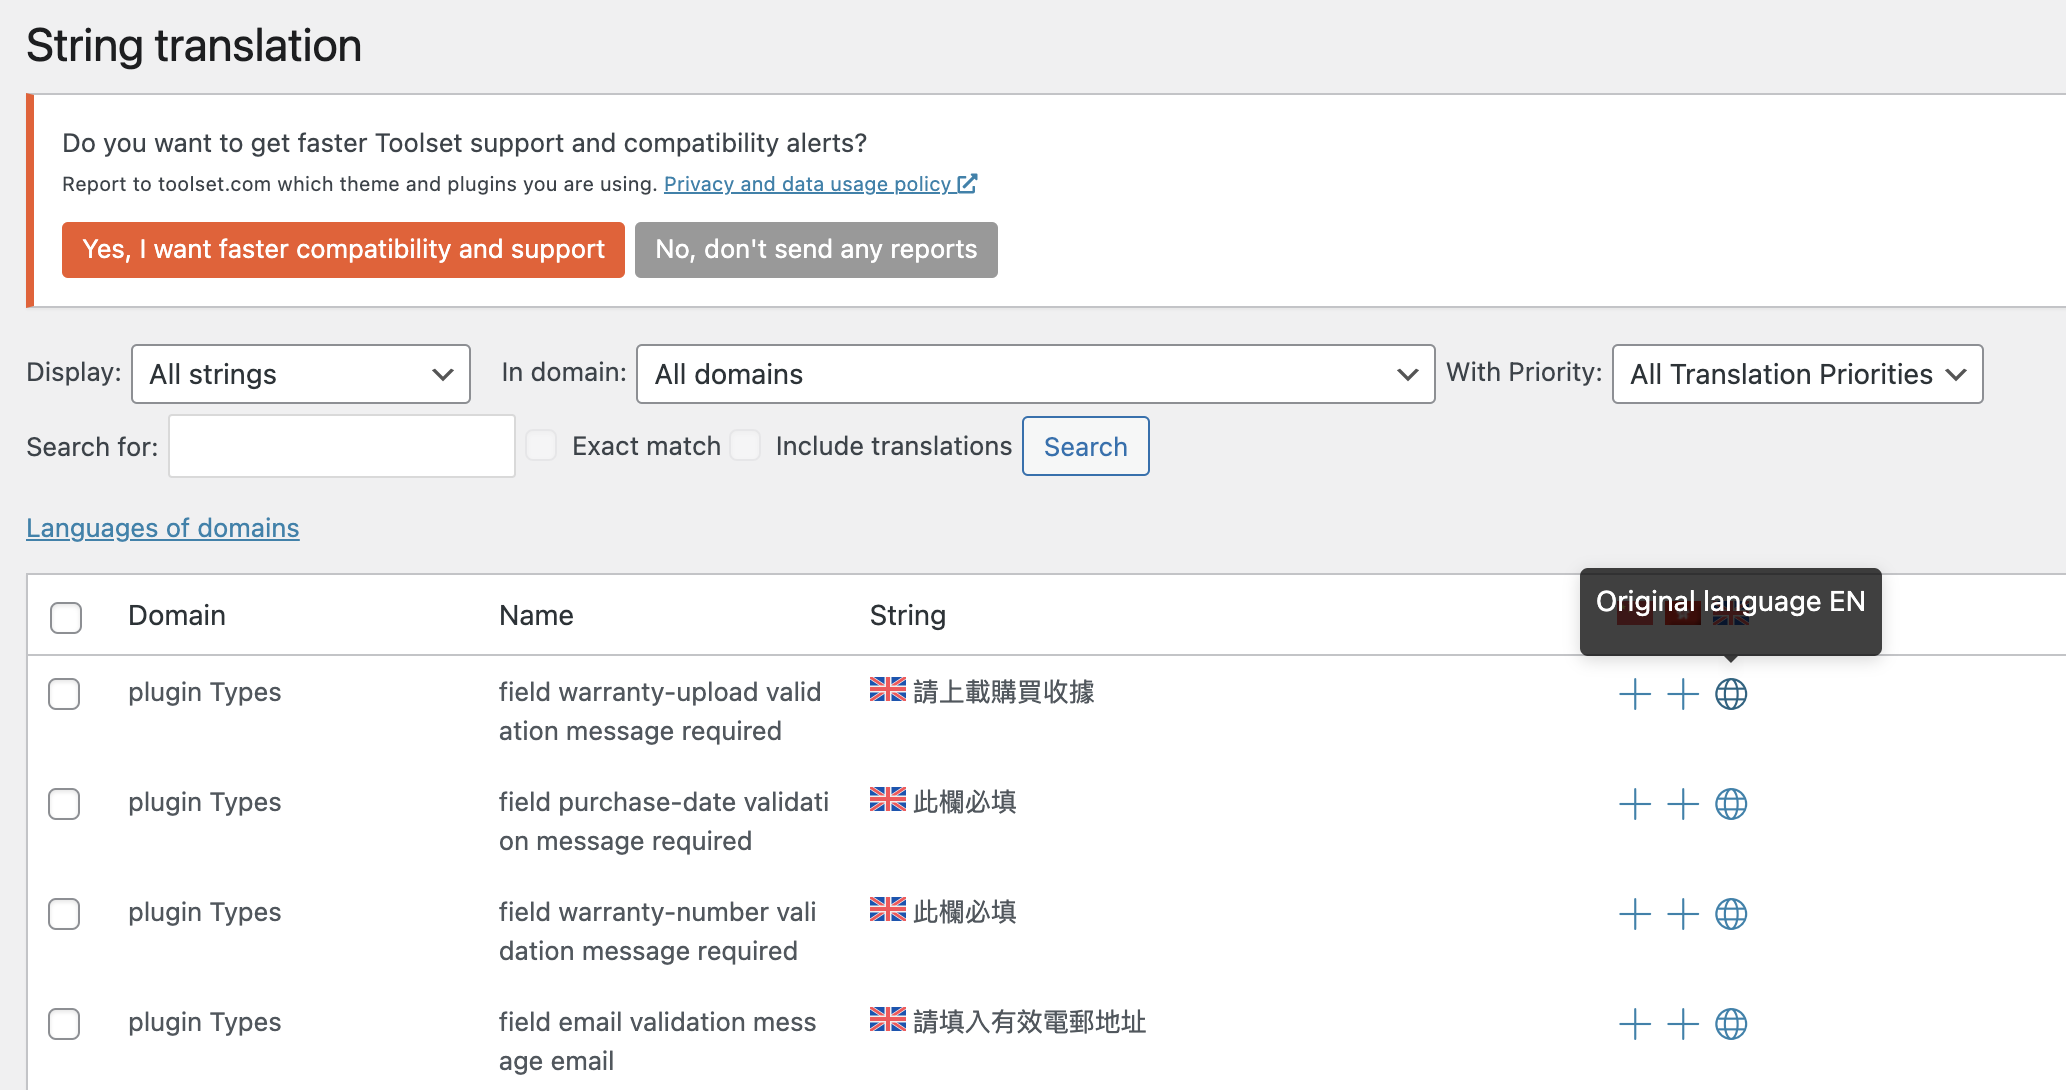Image resolution: width=2066 pixels, height=1090 pixels.
Task: Open the Display 'All strings' dropdown
Action: point(301,374)
